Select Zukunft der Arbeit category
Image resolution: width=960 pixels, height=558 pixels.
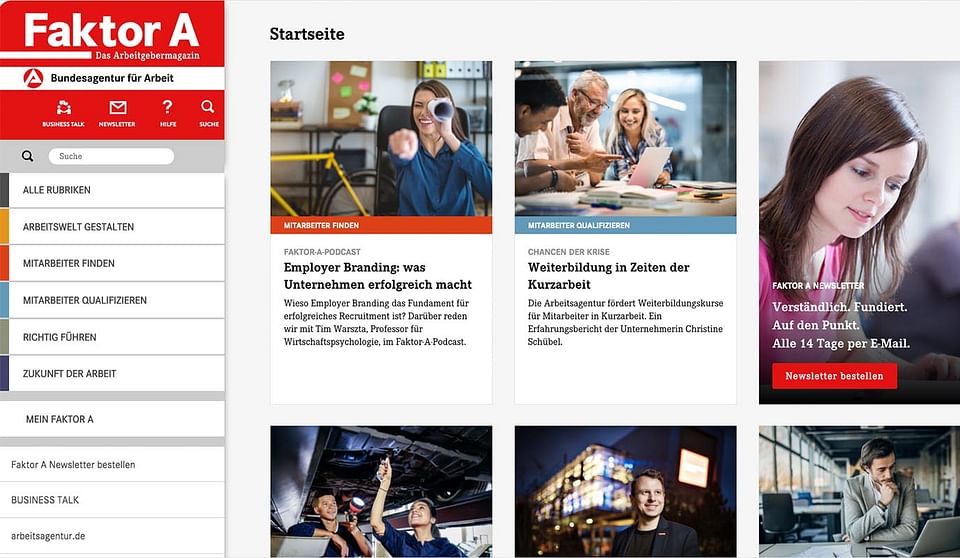[x=112, y=374]
